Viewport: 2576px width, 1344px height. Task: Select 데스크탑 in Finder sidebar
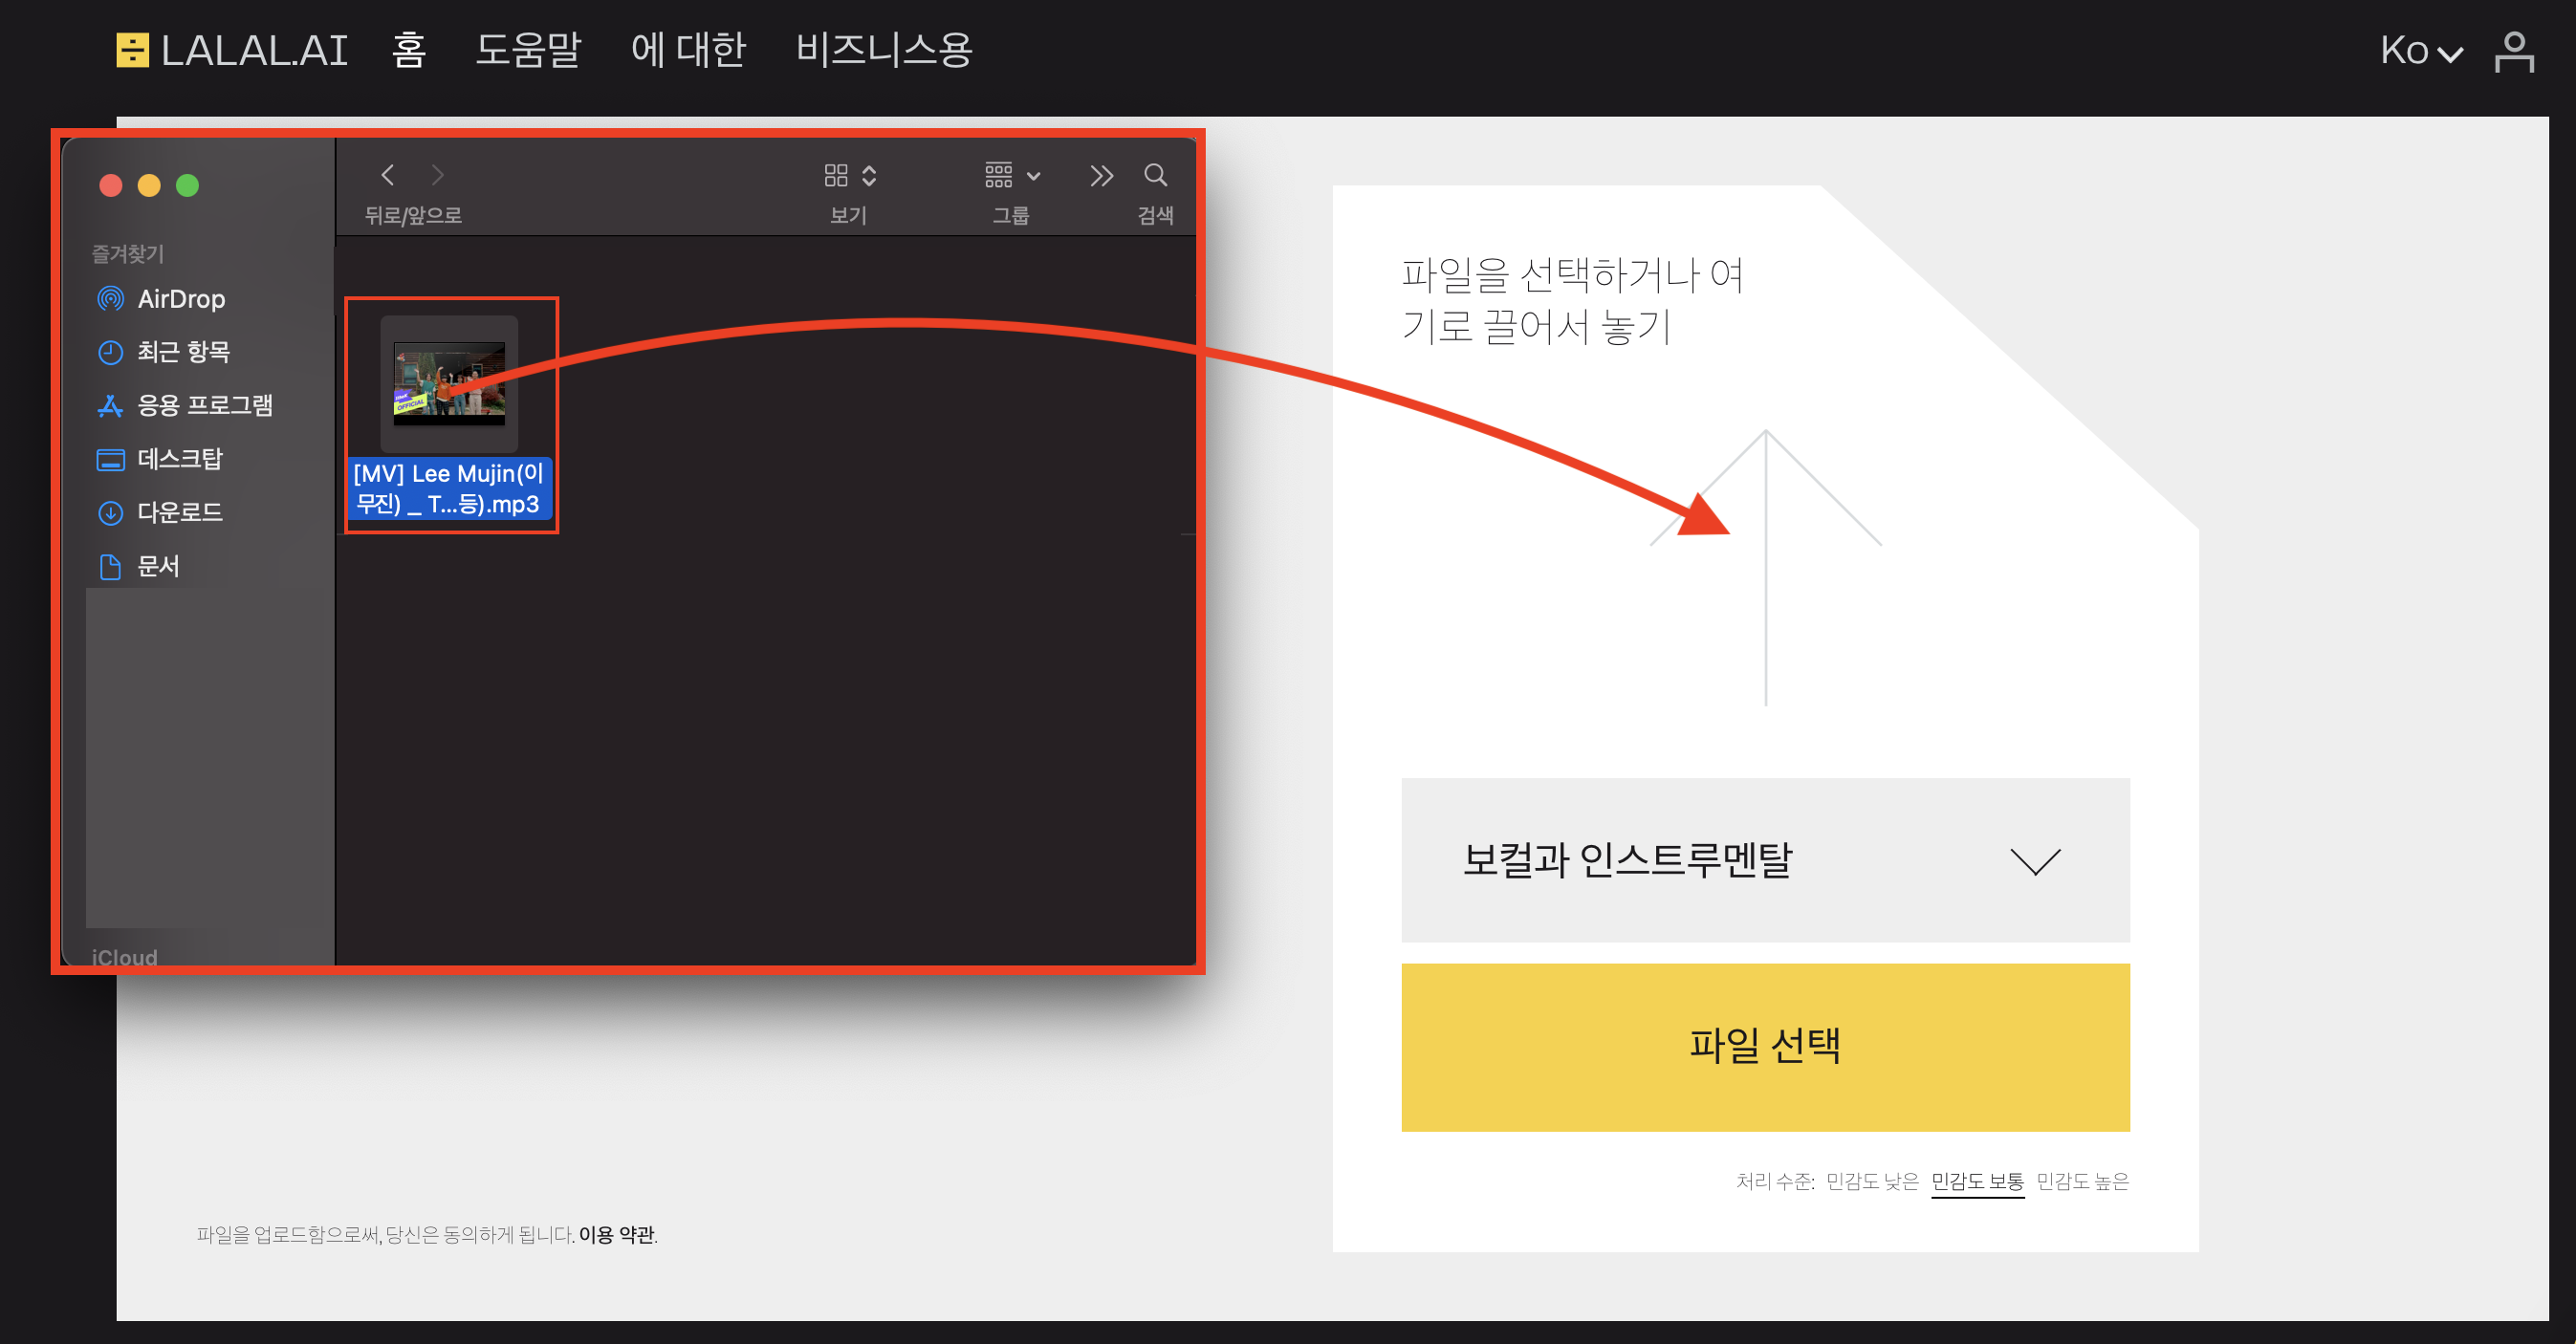tap(179, 459)
